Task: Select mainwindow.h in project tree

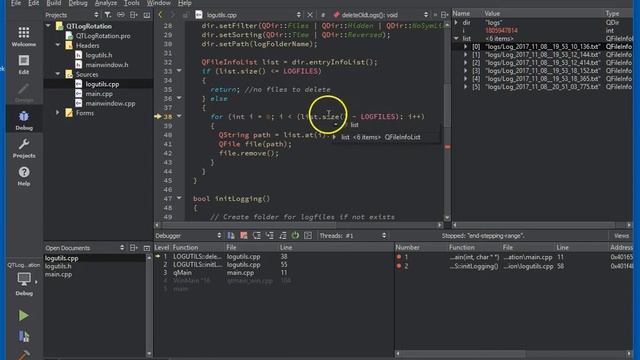Action: 107,64
